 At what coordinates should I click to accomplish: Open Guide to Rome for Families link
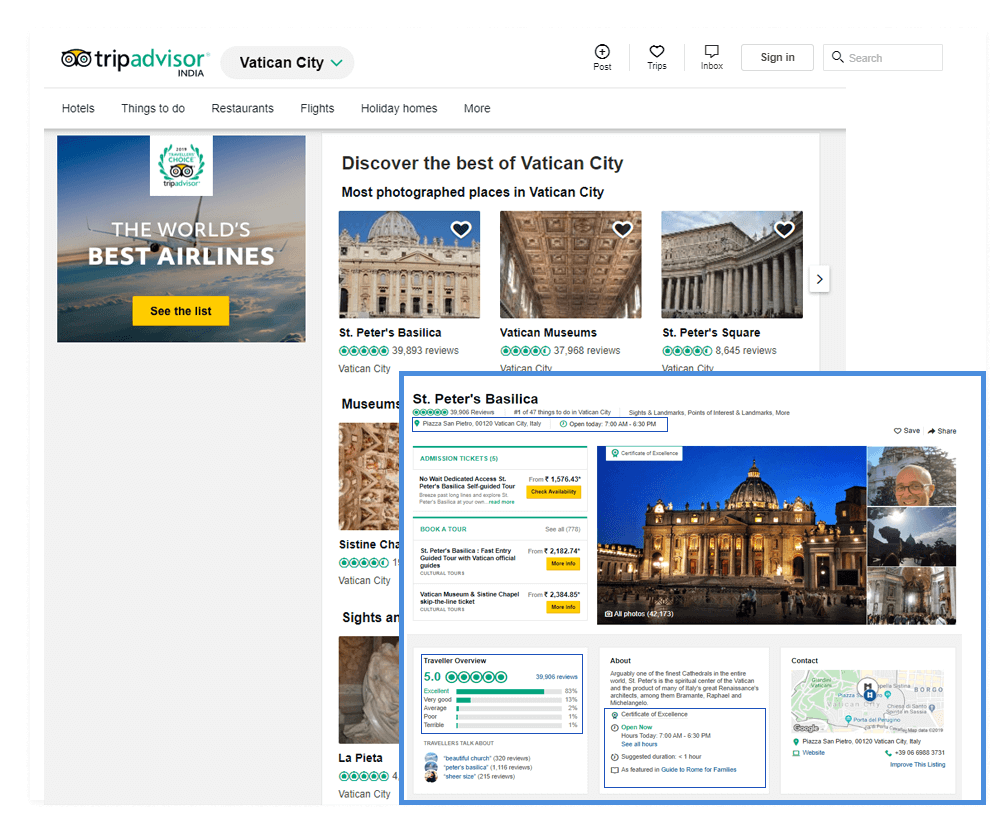699,769
